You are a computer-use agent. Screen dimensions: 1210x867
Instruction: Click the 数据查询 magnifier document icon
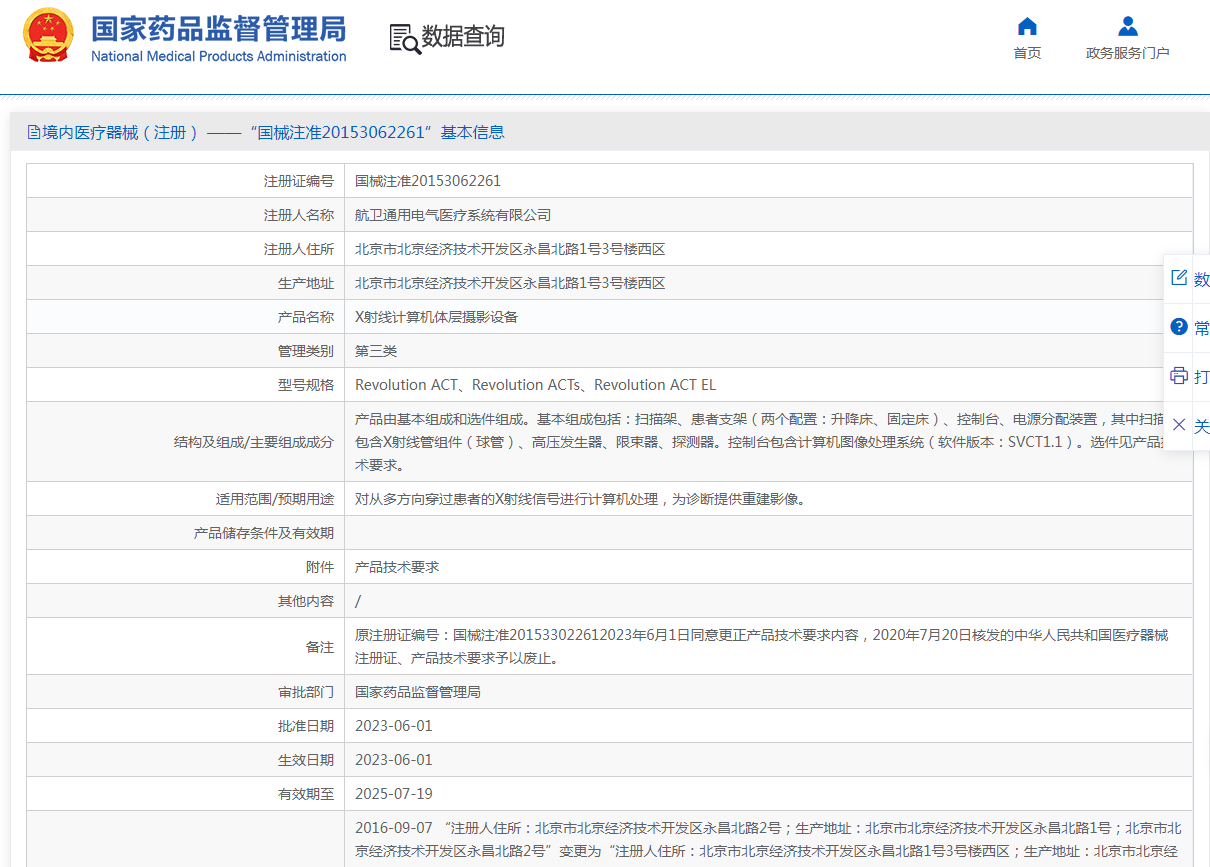point(404,38)
